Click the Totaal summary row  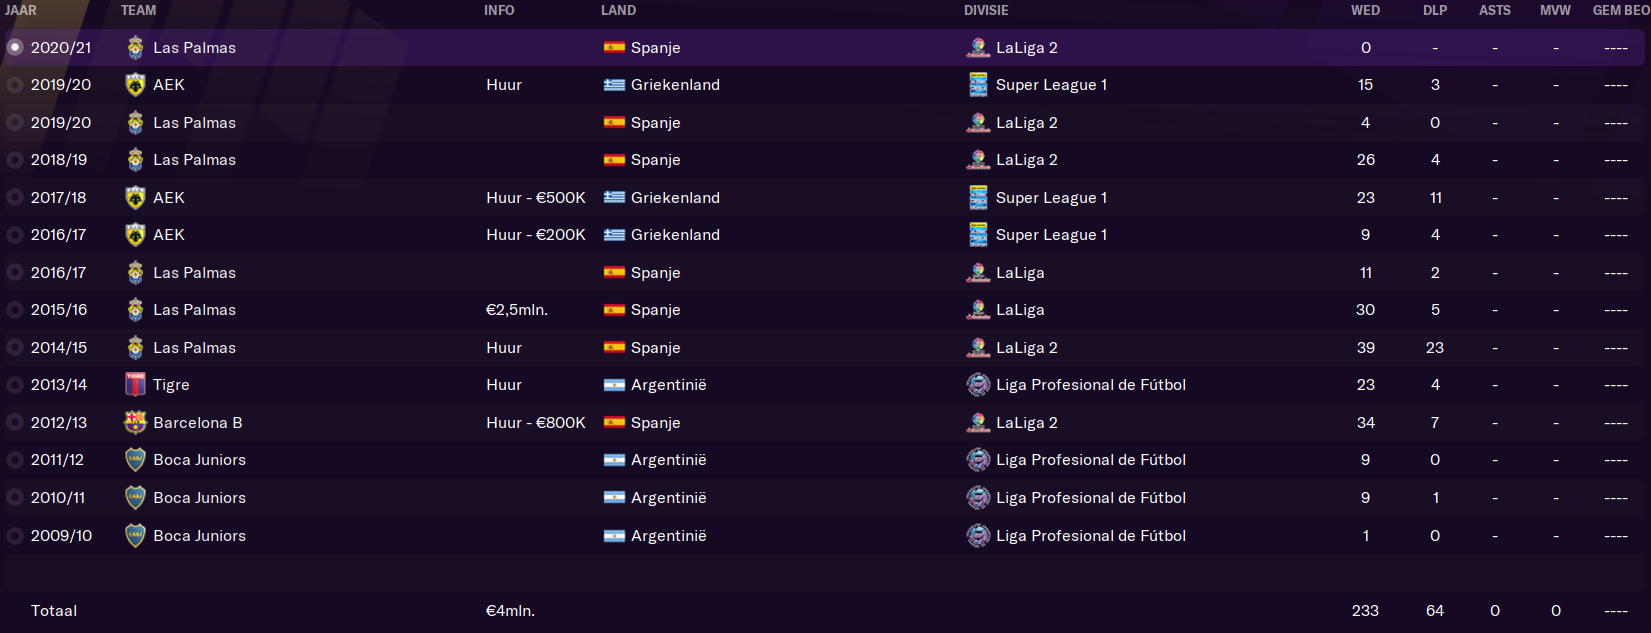click(x=825, y=611)
